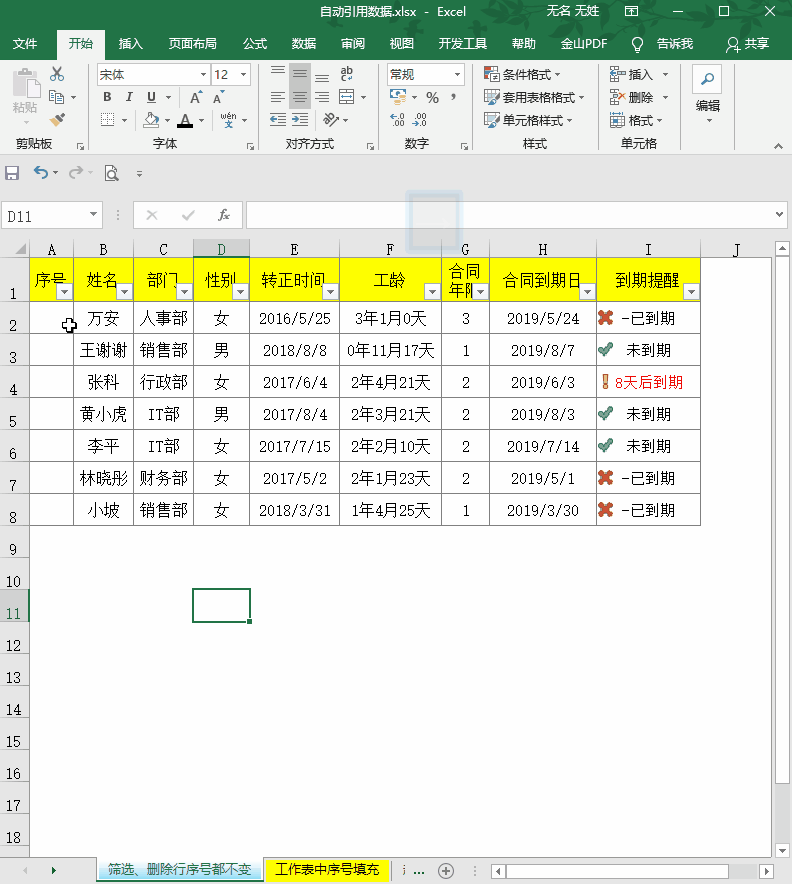Switch to the 插入 ribbon tab
Screen dimensions: 792x884
(x=130, y=44)
